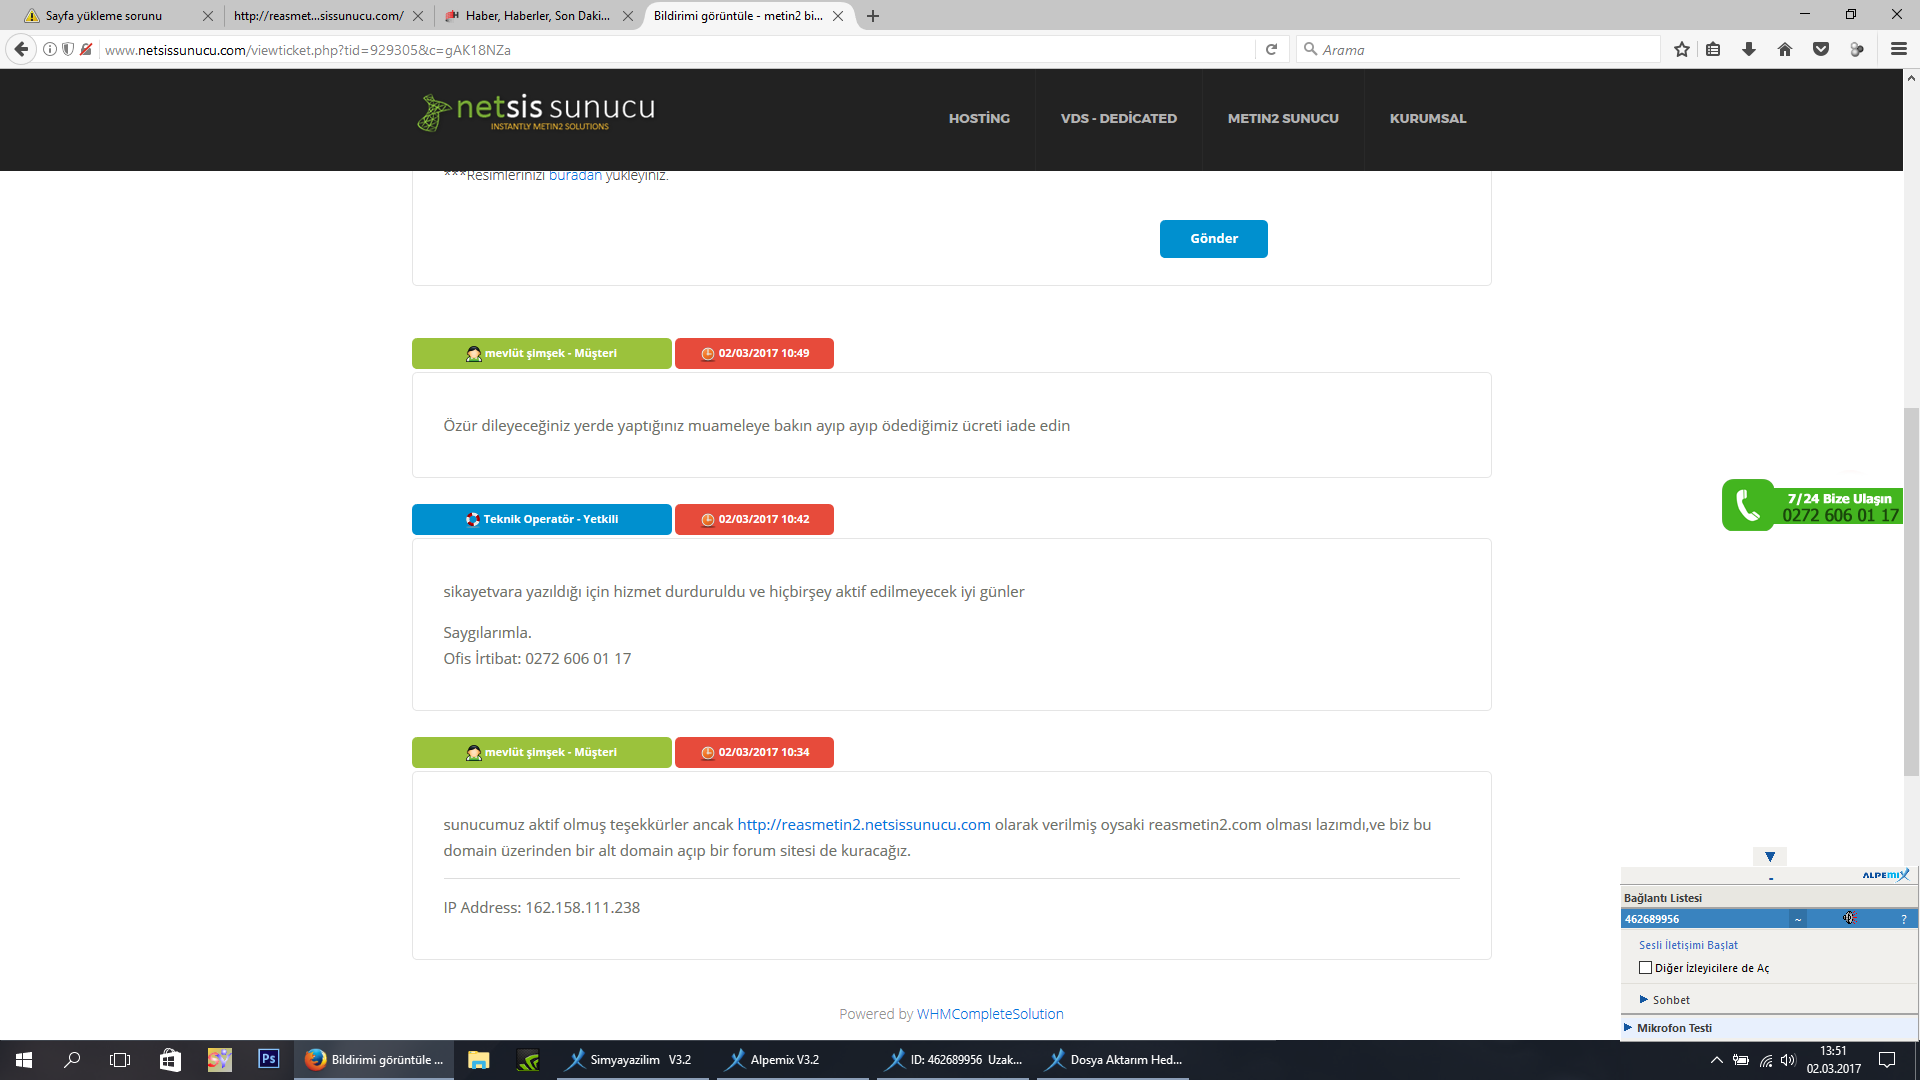Image resolution: width=1920 pixels, height=1080 pixels.
Task: Open the volume control in system tray
Action: [1788, 1060]
